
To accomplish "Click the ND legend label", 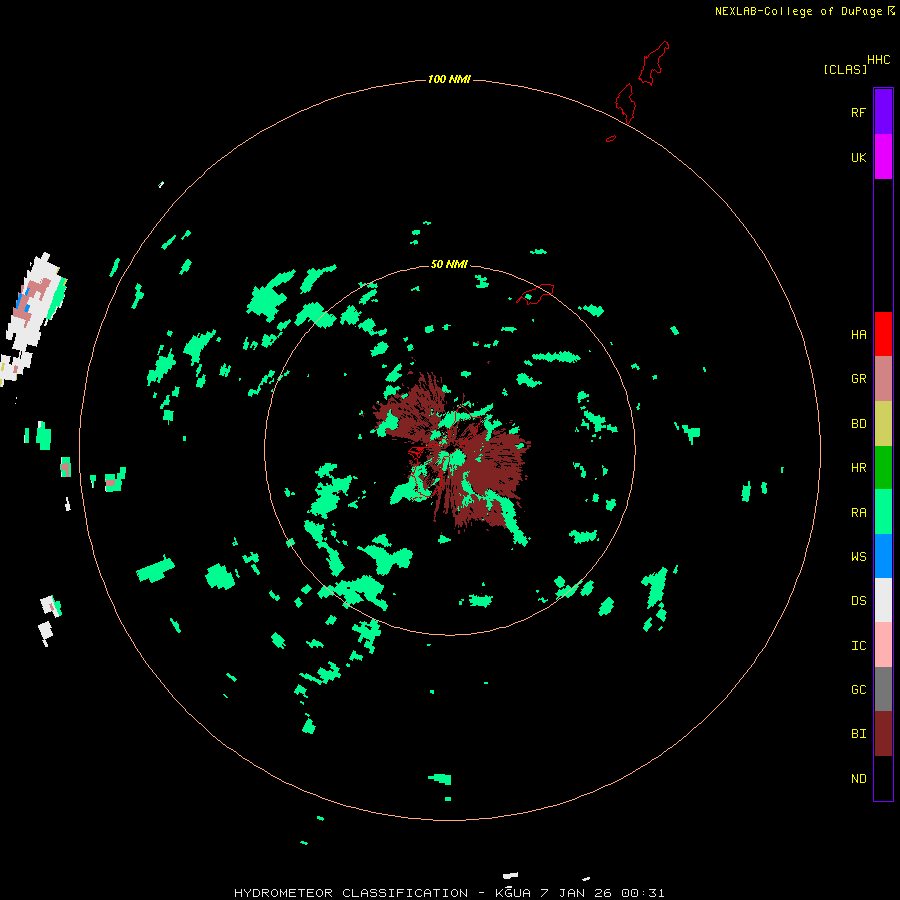I will (x=858, y=778).
